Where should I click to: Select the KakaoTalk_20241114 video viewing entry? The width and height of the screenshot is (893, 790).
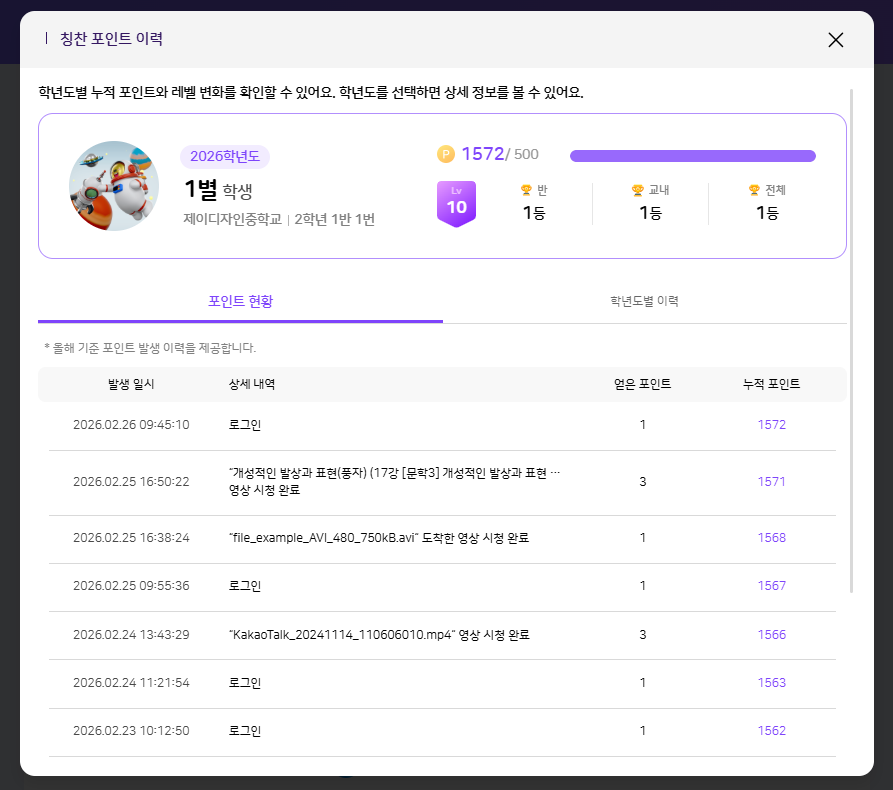click(x=378, y=635)
